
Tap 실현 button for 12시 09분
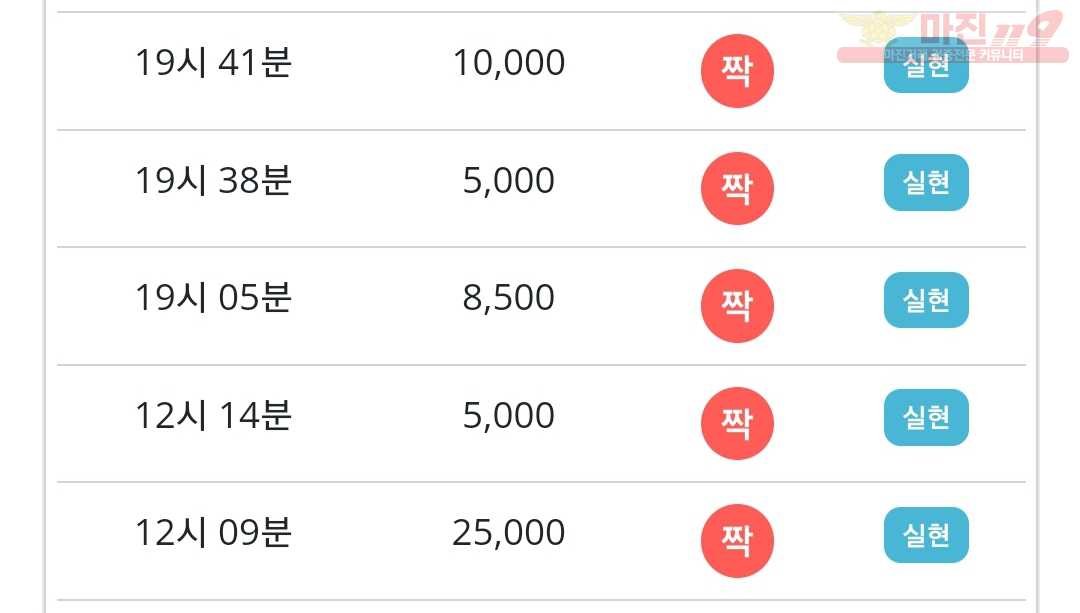926,535
